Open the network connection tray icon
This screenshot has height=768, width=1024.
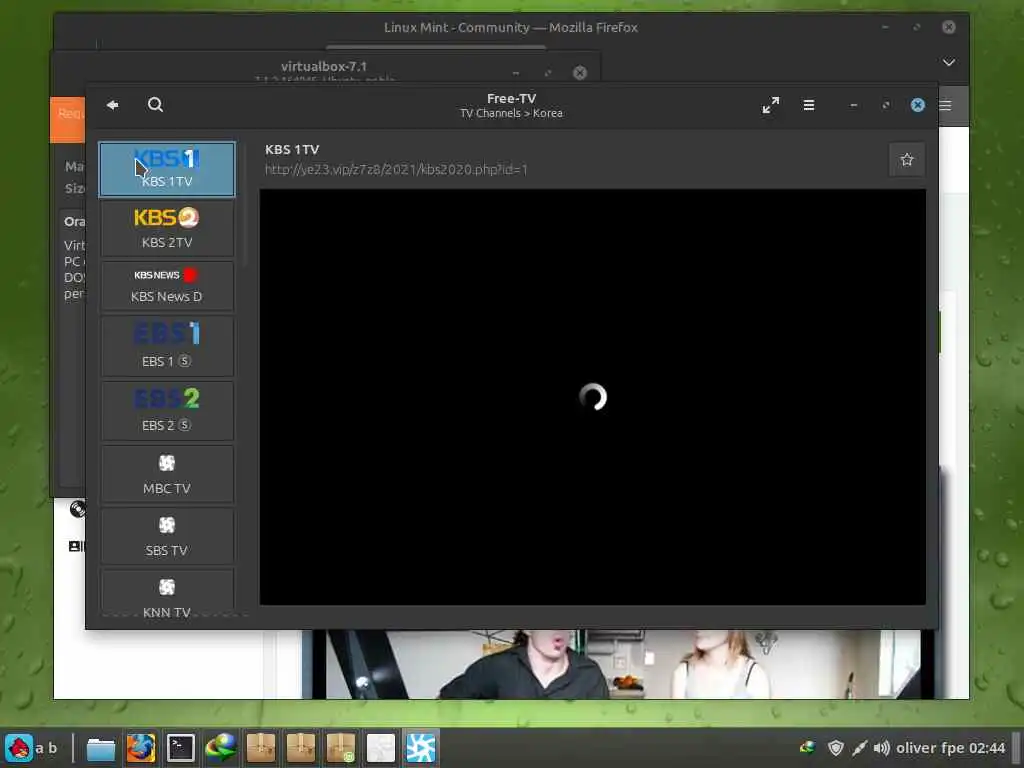coord(859,748)
